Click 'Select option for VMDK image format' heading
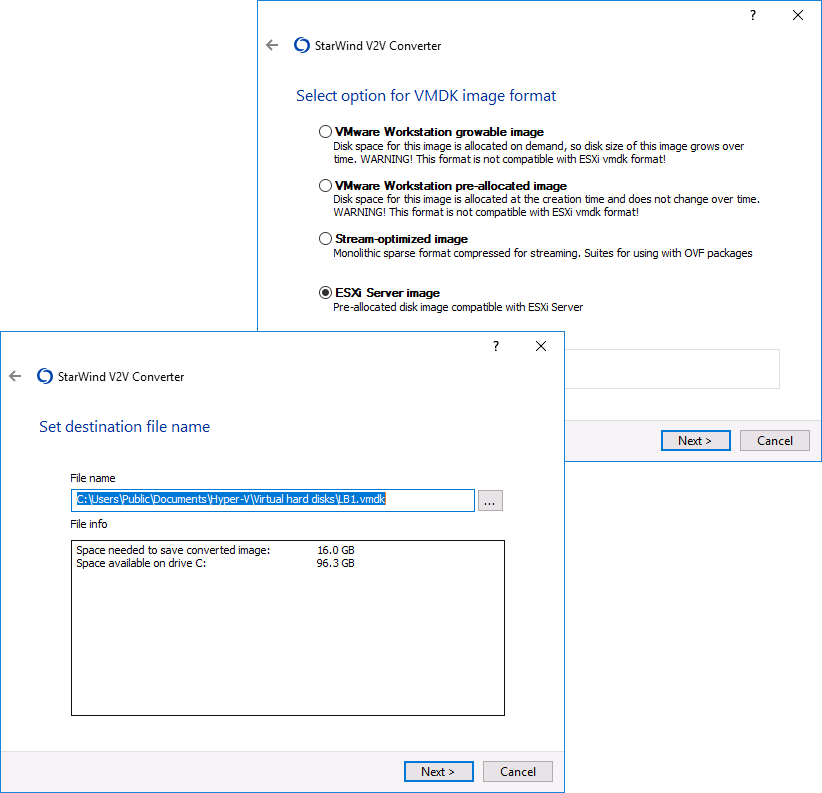The image size is (822, 793). (x=426, y=96)
